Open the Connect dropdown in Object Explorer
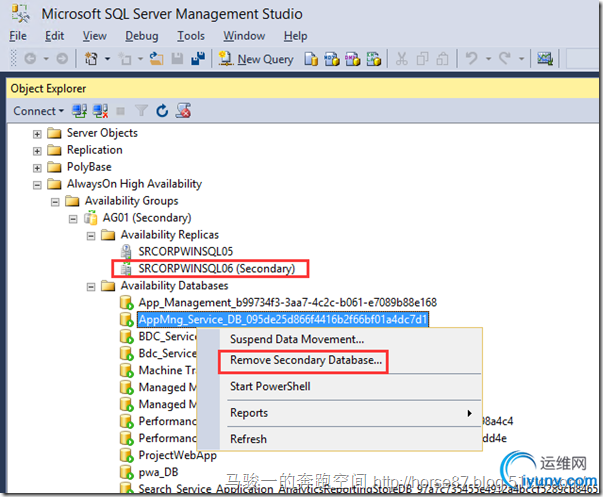 38,111
